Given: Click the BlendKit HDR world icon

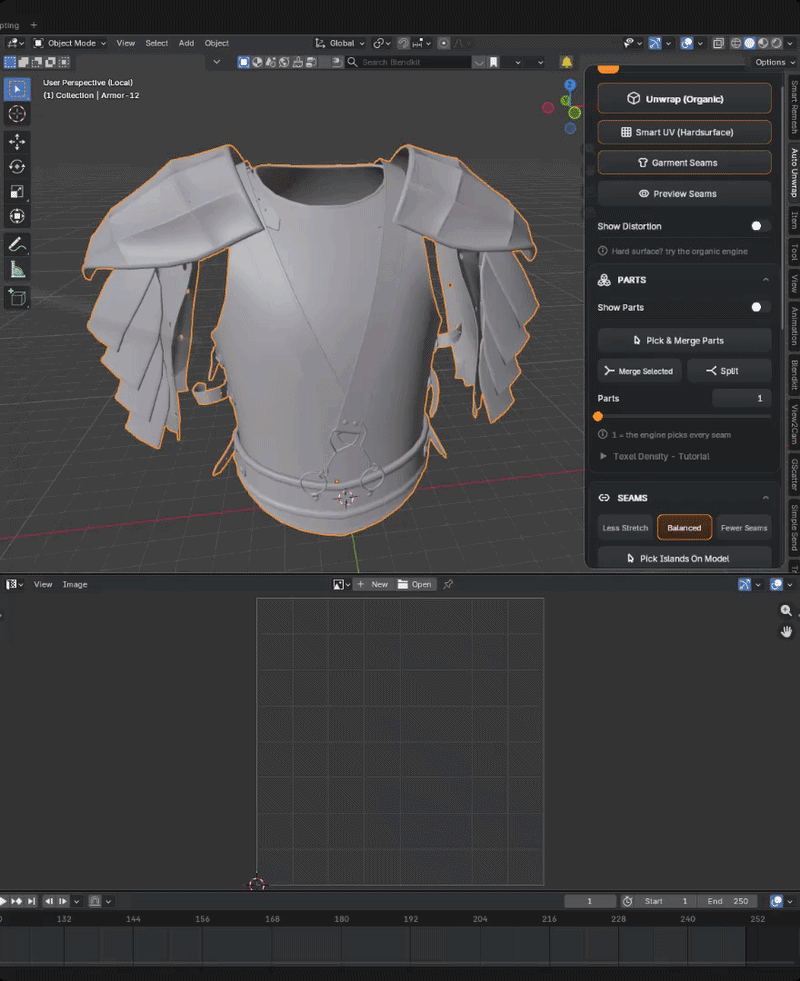Looking at the screenshot, I should pos(284,62).
